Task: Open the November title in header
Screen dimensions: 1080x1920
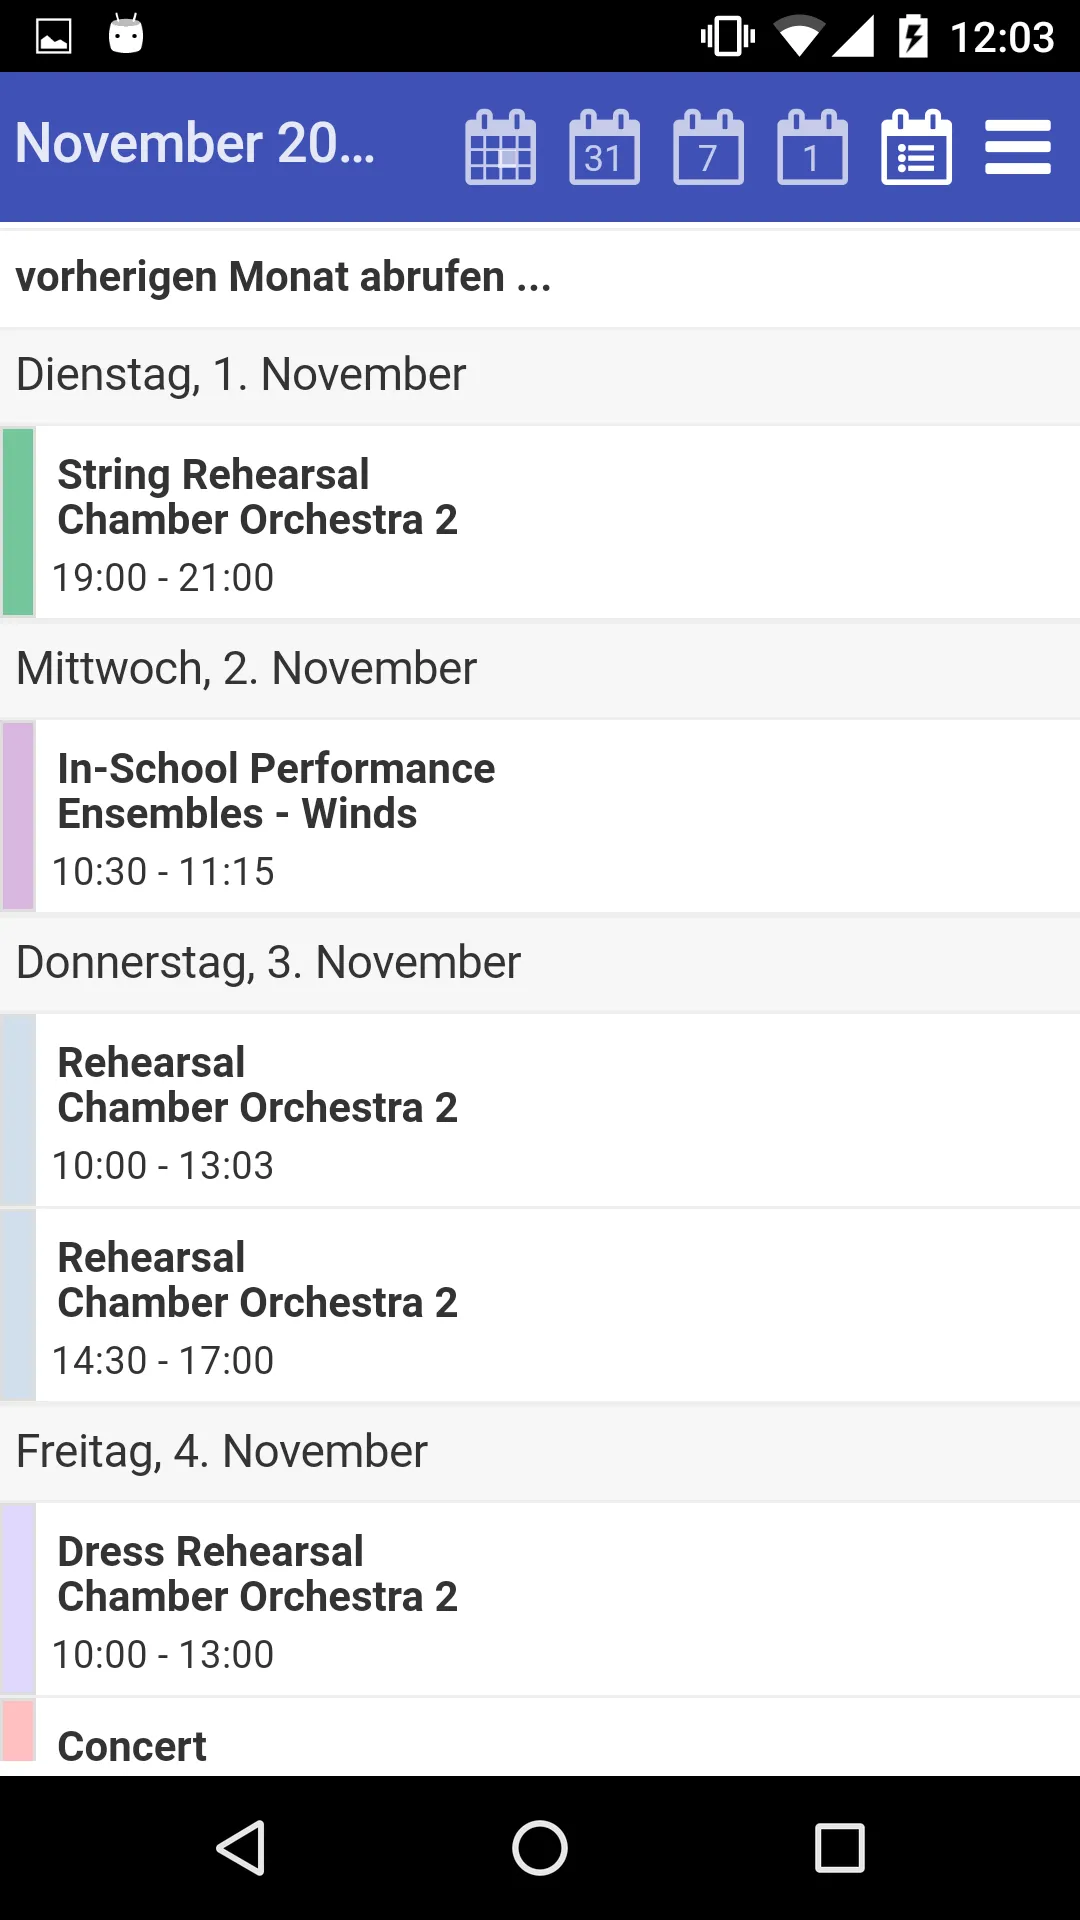Action: click(195, 143)
